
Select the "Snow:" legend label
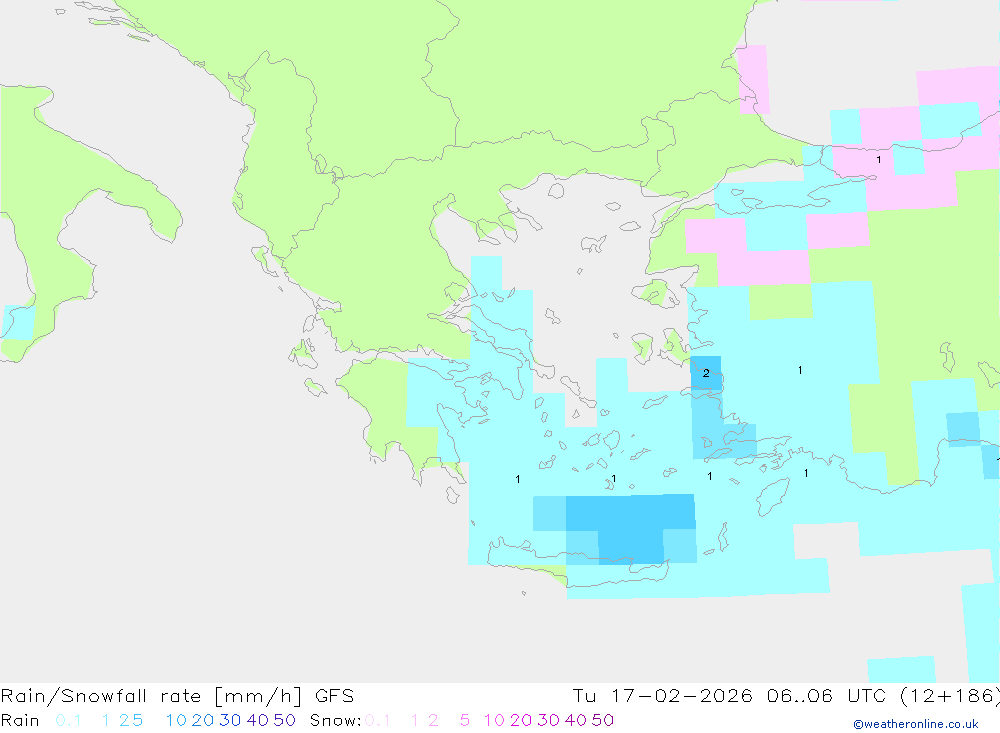[x=335, y=720]
